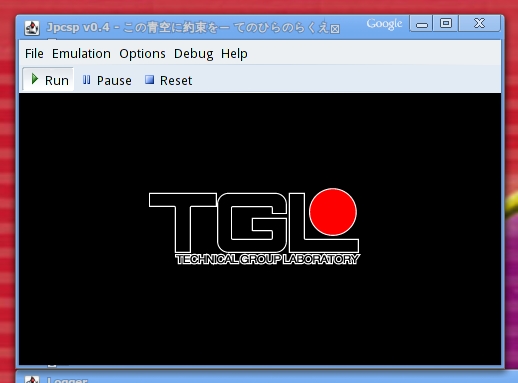The image size is (518, 383).
Task: Click the blue square Reset icon
Action: point(149,80)
